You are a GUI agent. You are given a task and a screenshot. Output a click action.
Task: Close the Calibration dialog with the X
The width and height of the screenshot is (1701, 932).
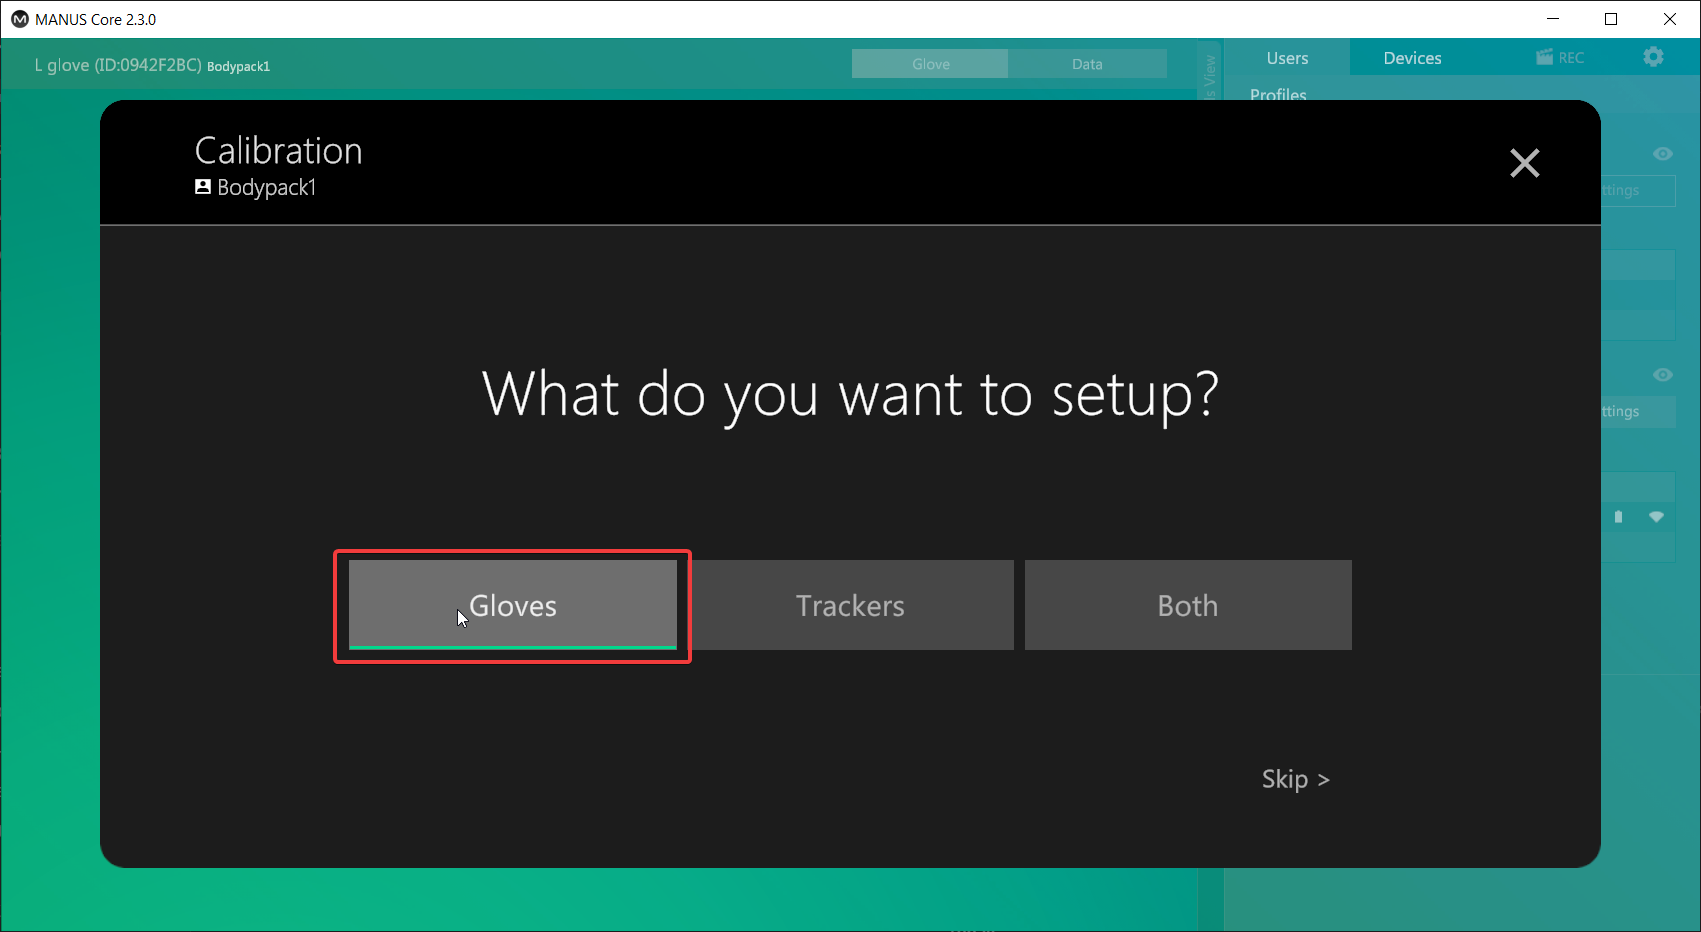pyautogui.click(x=1524, y=162)
